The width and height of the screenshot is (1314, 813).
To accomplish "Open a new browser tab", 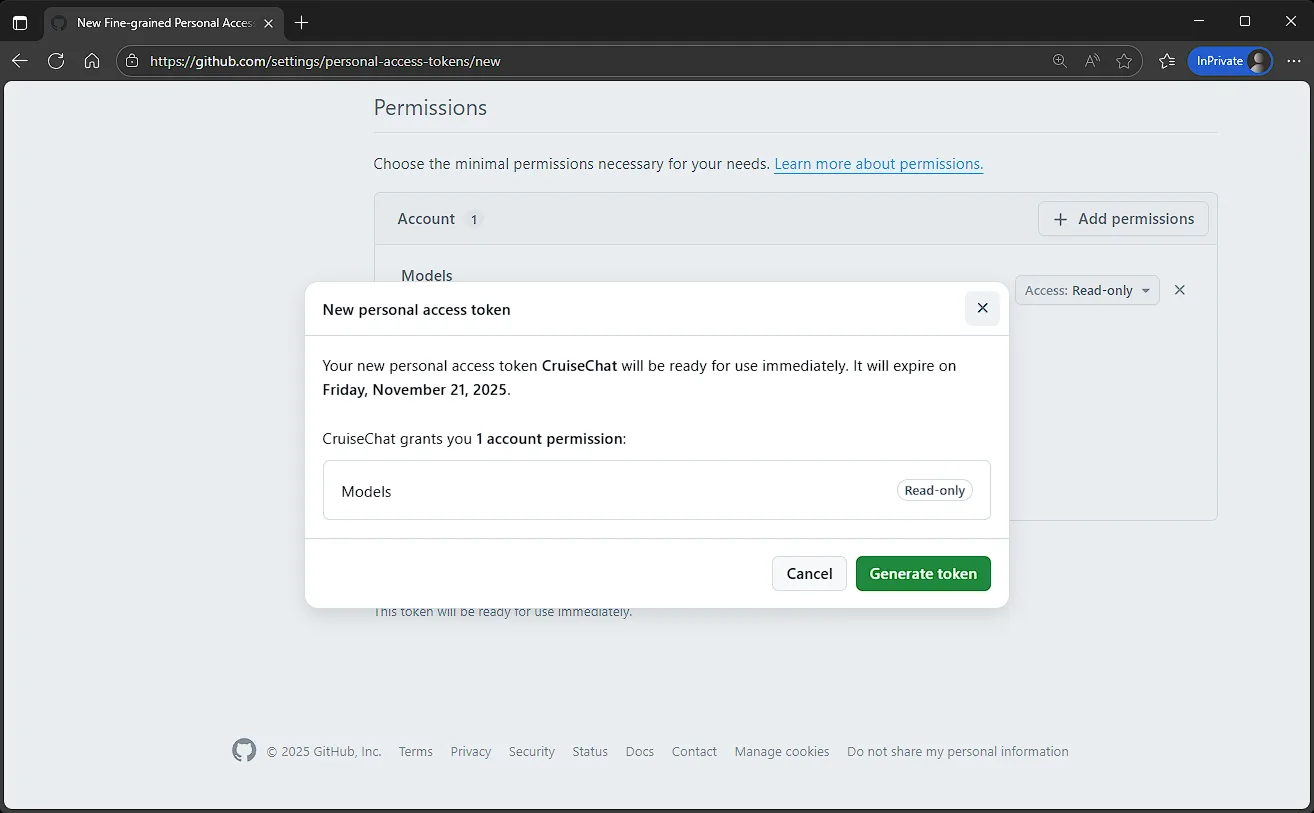I will coord(302,22).
